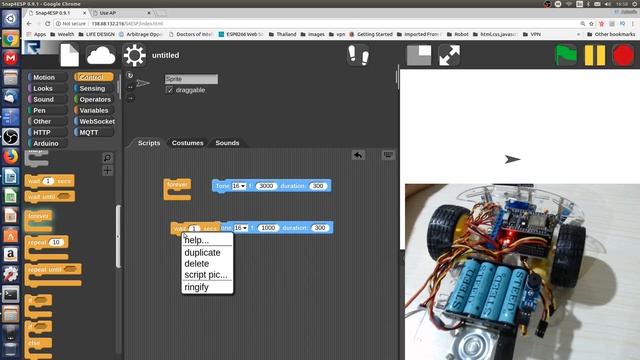This screenshot has width=640, height=360.
Task: Toggle single stepping footprints icon
Action: click(358, 55)
